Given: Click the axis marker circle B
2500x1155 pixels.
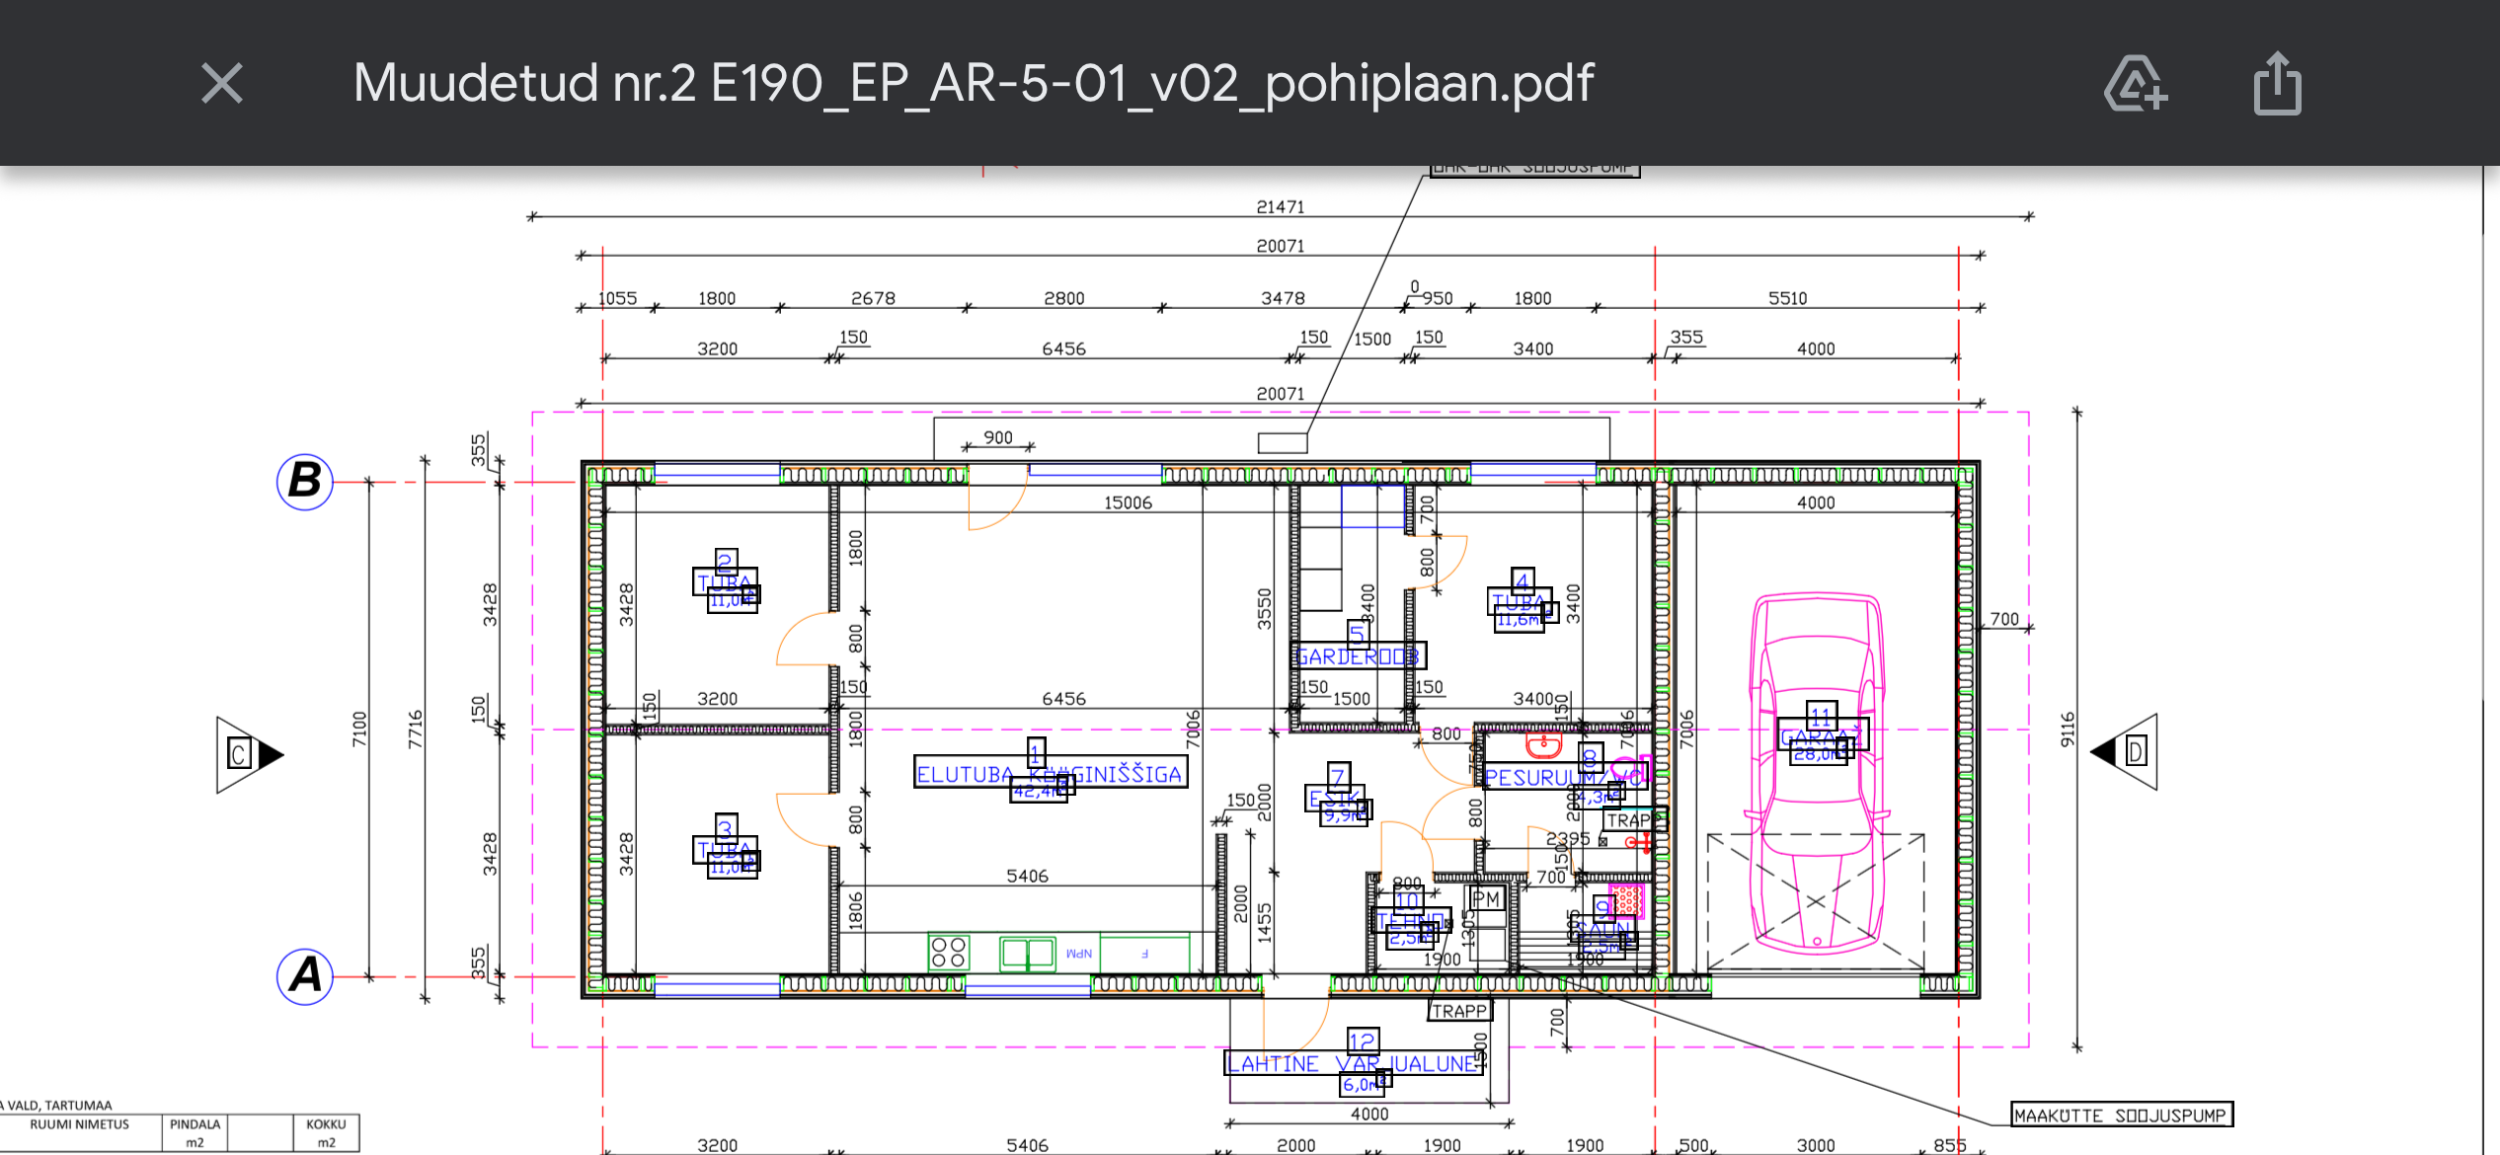Looking at the screenshot, I should 305,481.
